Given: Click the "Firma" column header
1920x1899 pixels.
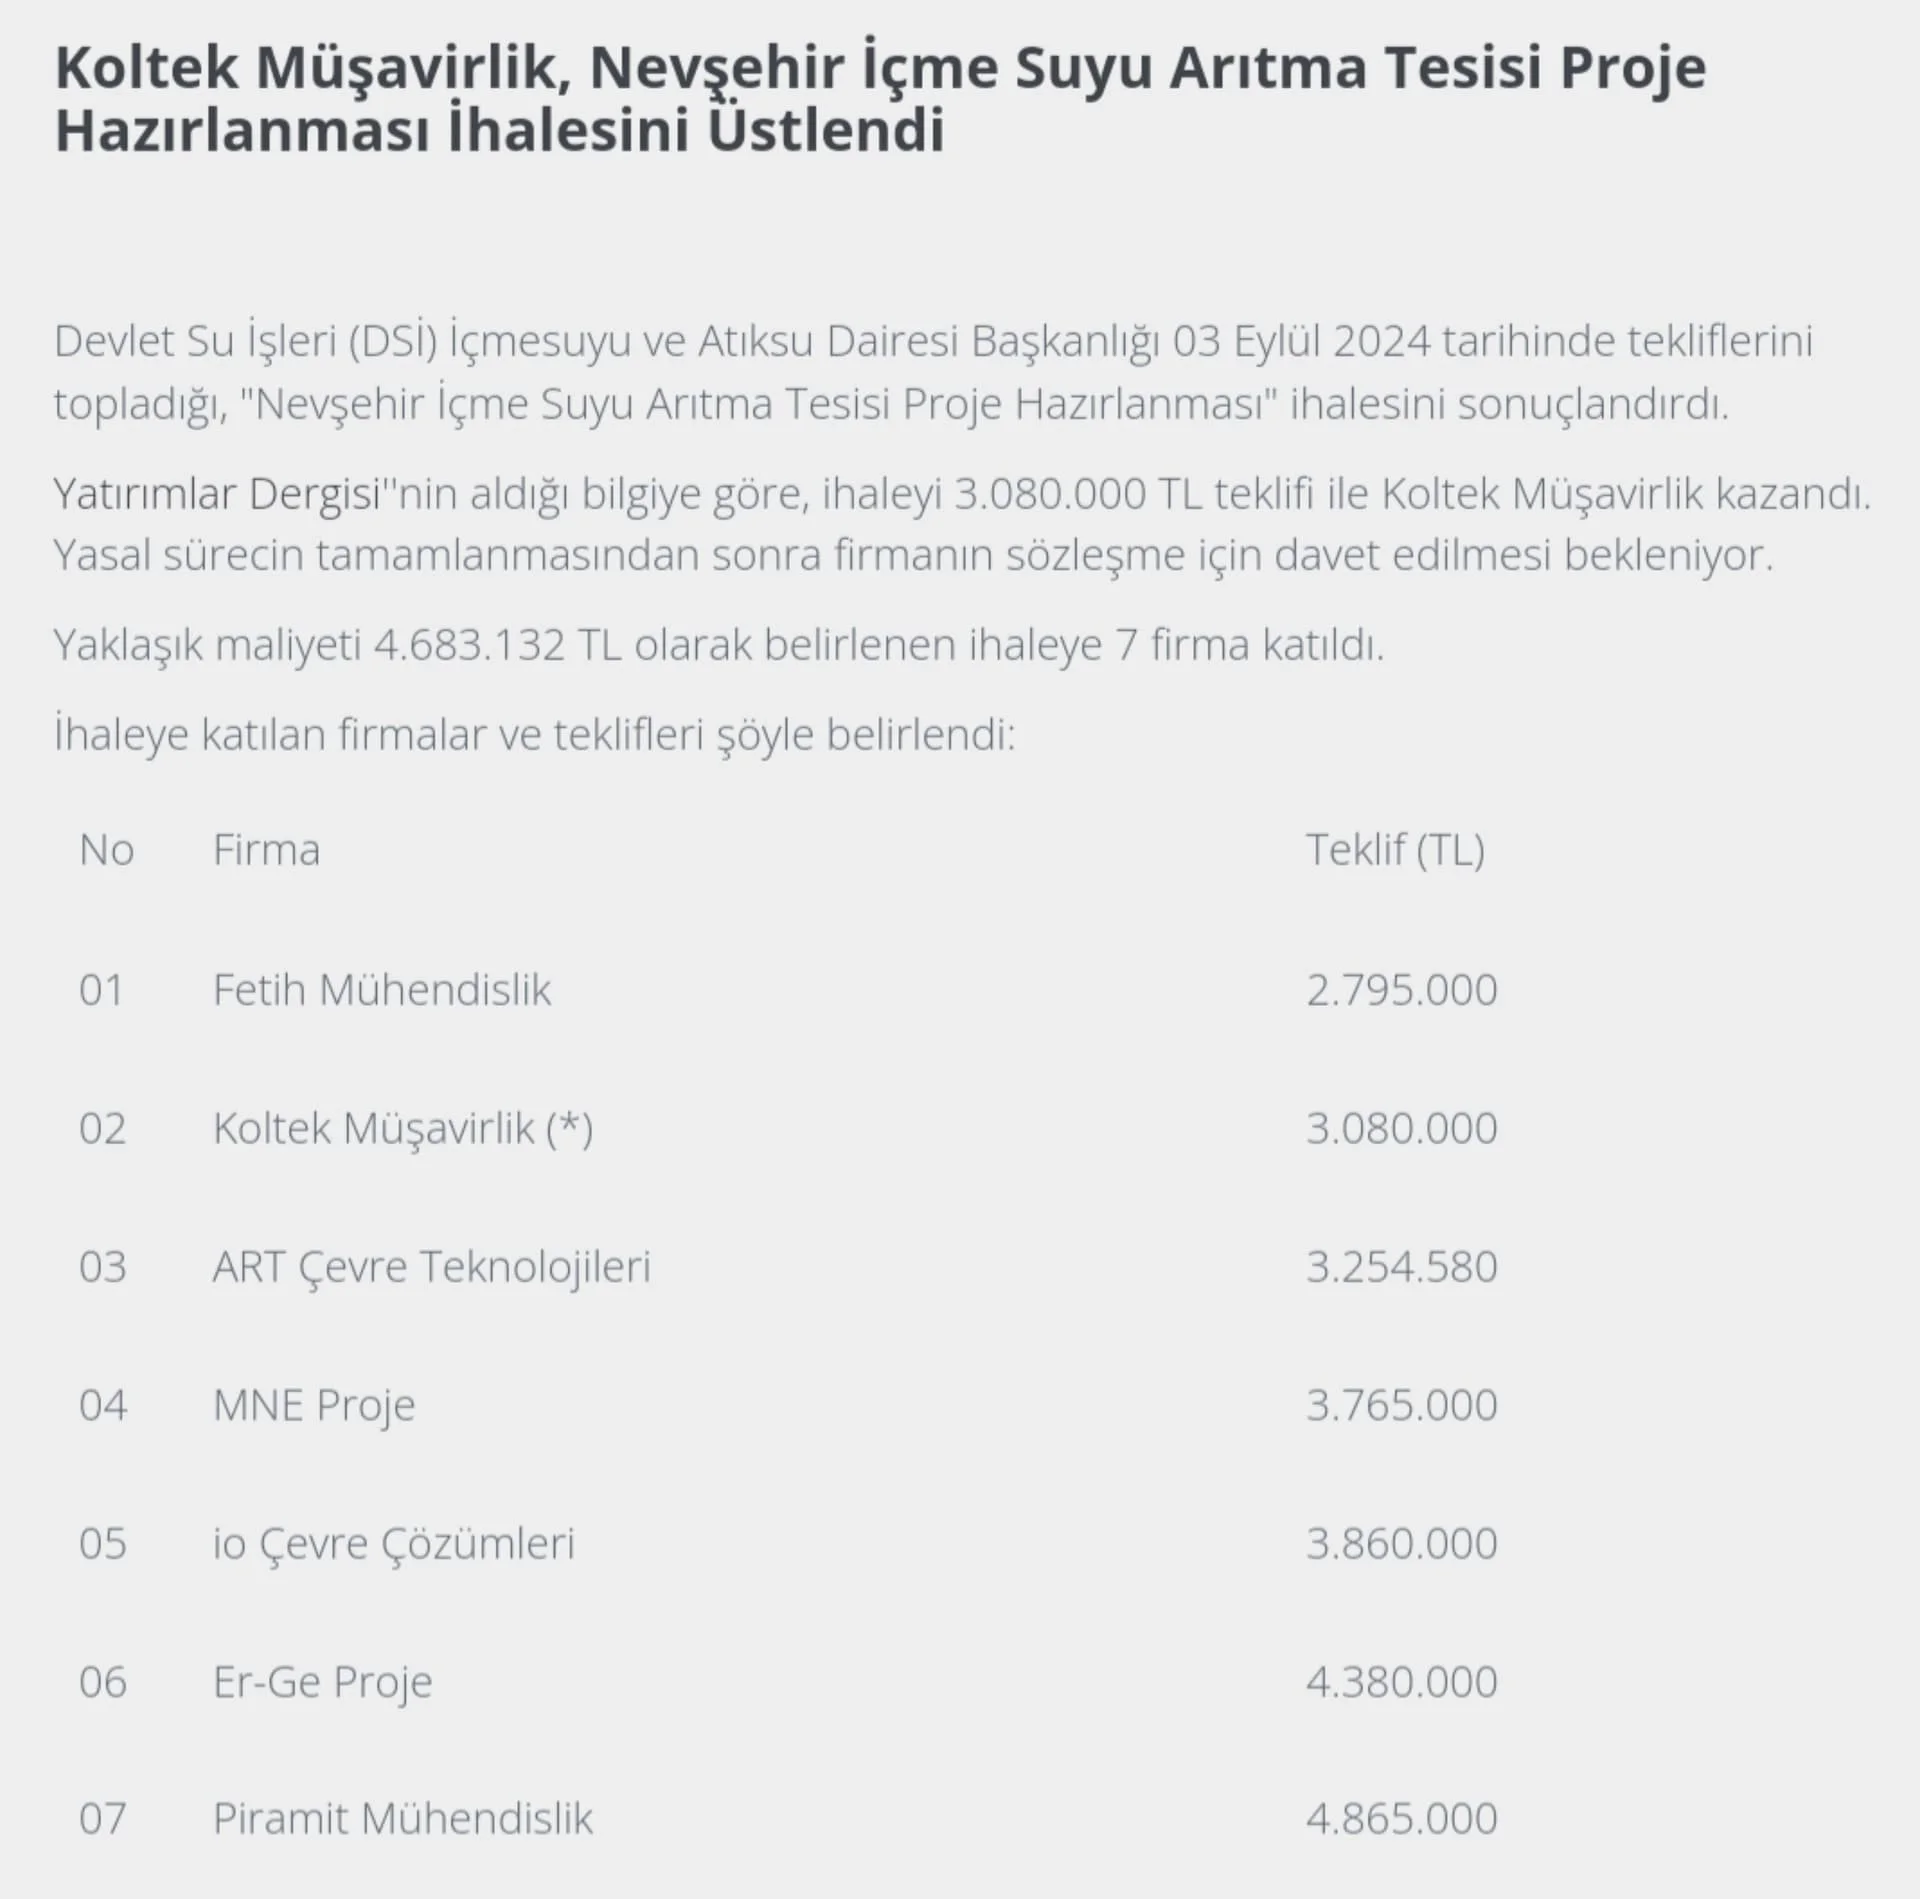Looking at the screenshot, I should click(266, 850).
